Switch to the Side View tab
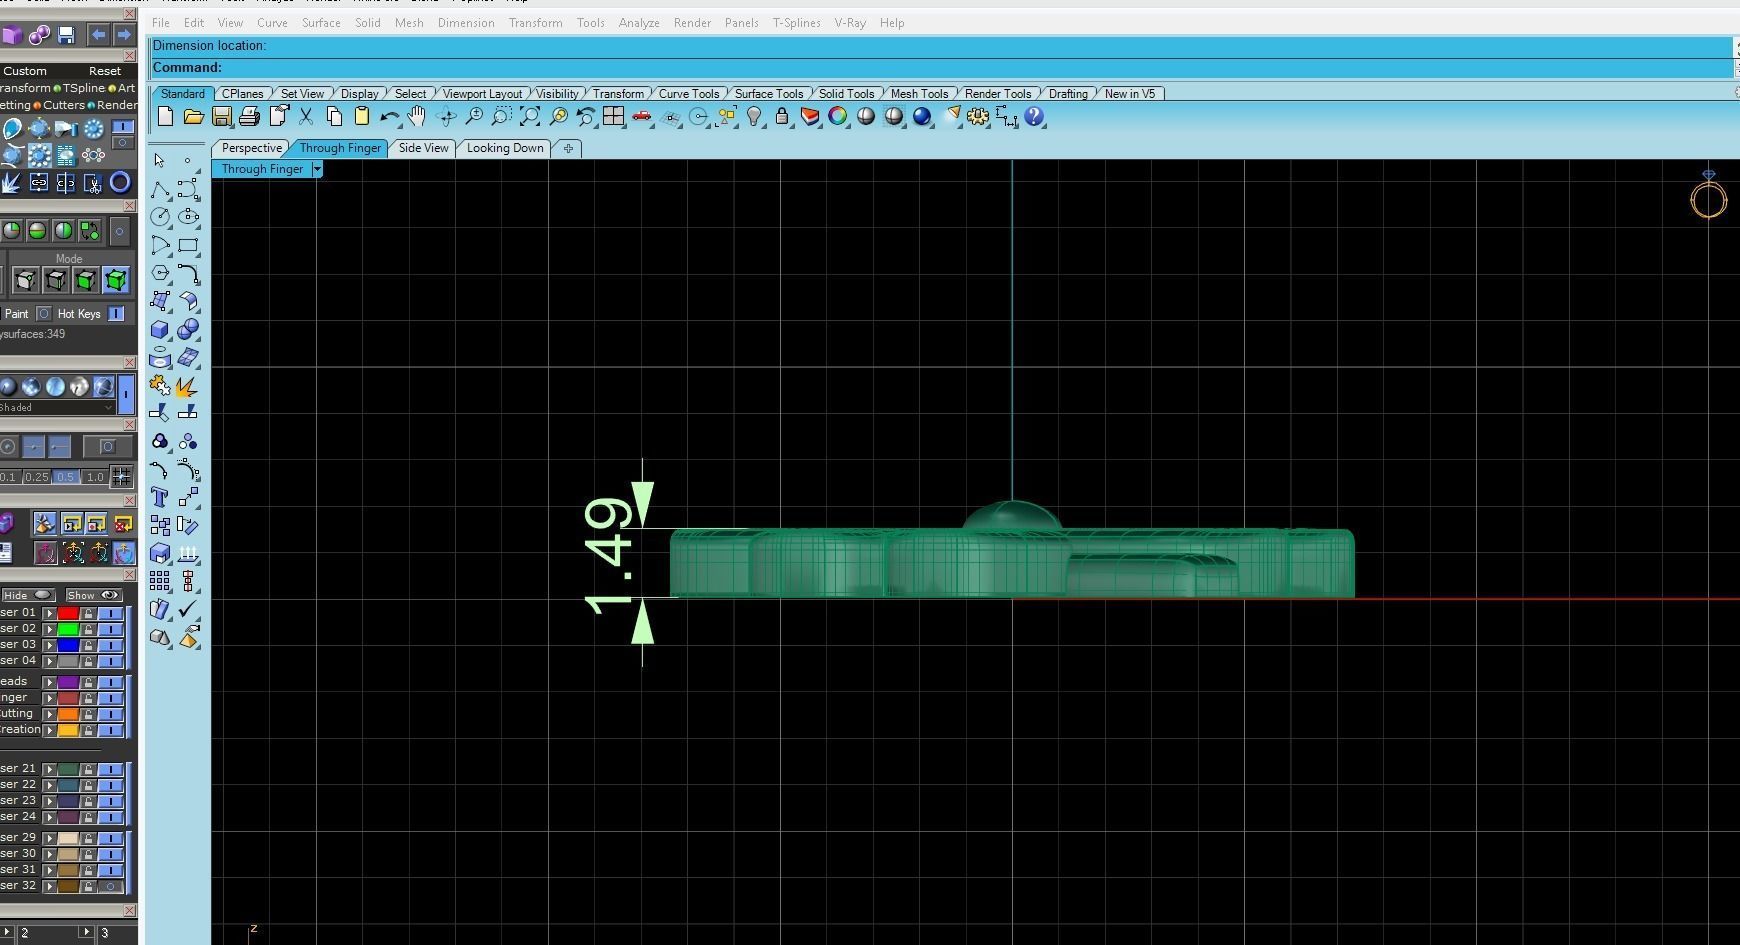 point(423,148)
